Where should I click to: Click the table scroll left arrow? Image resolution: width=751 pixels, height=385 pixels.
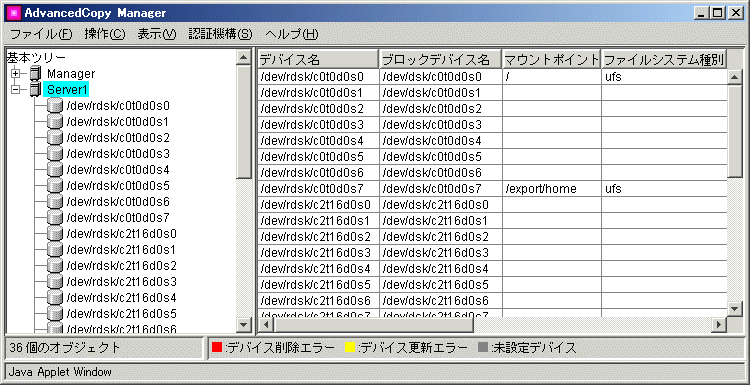click(x=266, y=325)
